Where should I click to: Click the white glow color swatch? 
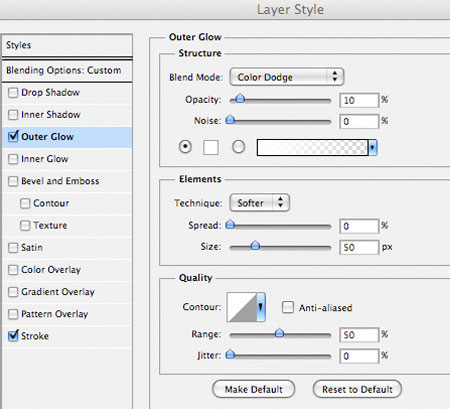pos(211,147)
